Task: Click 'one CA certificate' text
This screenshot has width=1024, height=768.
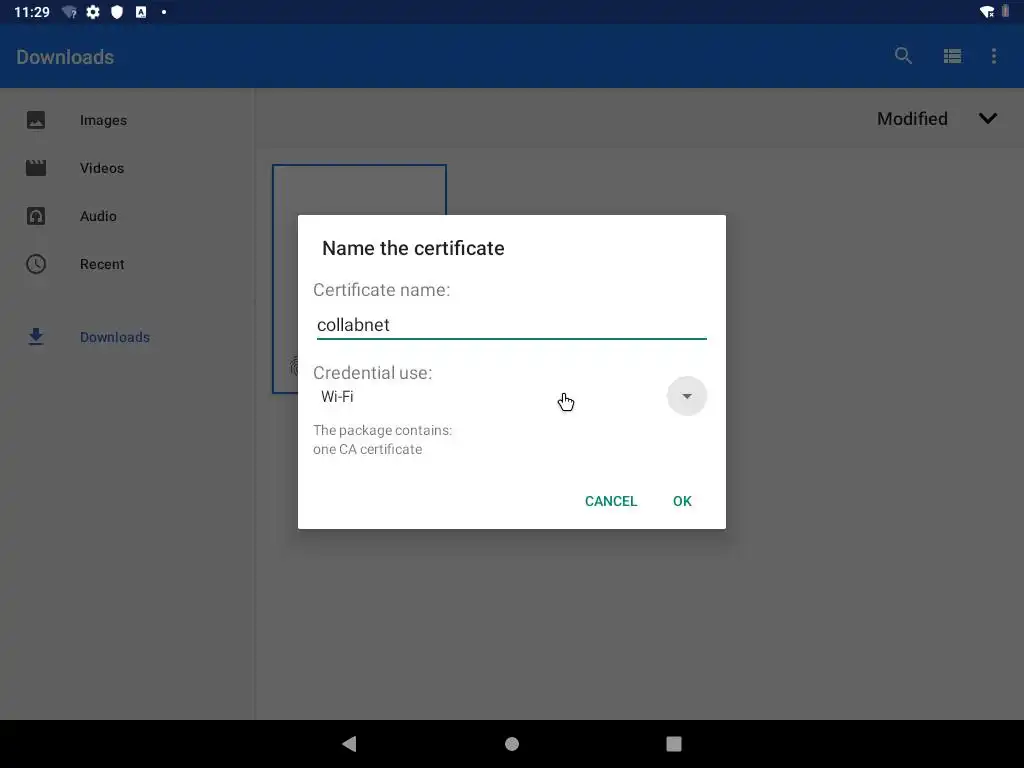Action: coord(368,449)
